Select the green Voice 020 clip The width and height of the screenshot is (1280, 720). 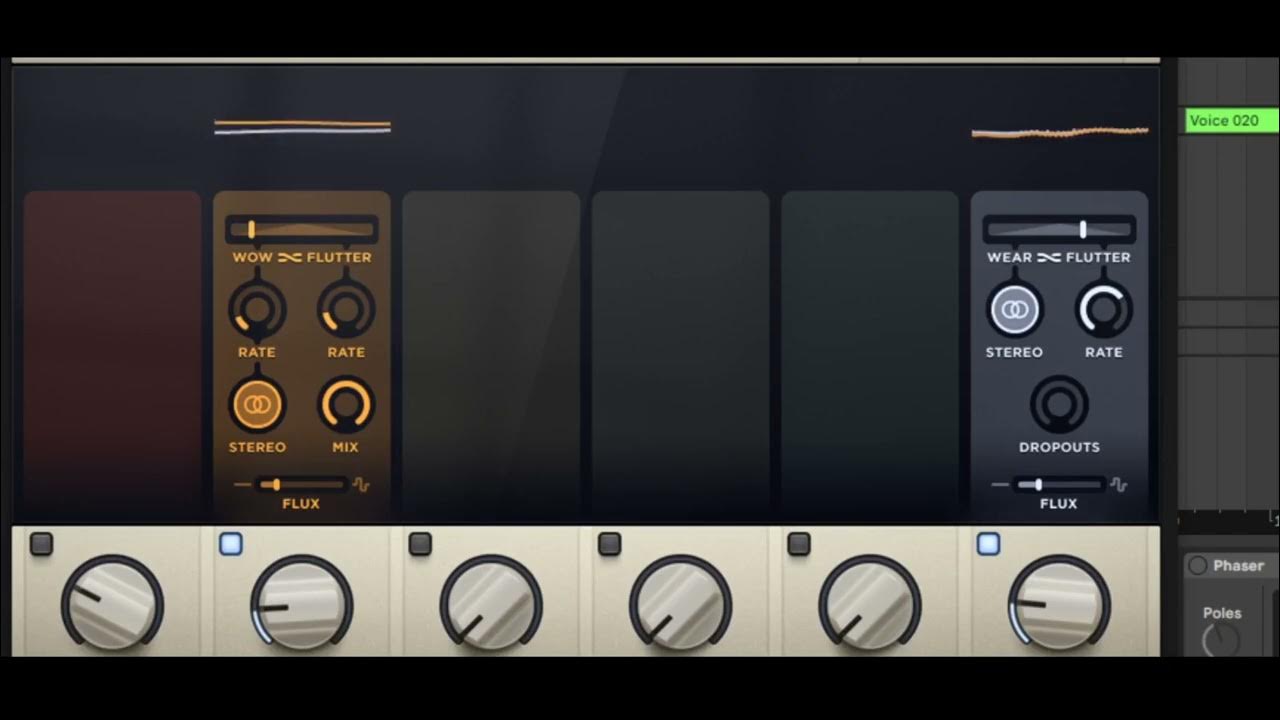click(1232, 120)
